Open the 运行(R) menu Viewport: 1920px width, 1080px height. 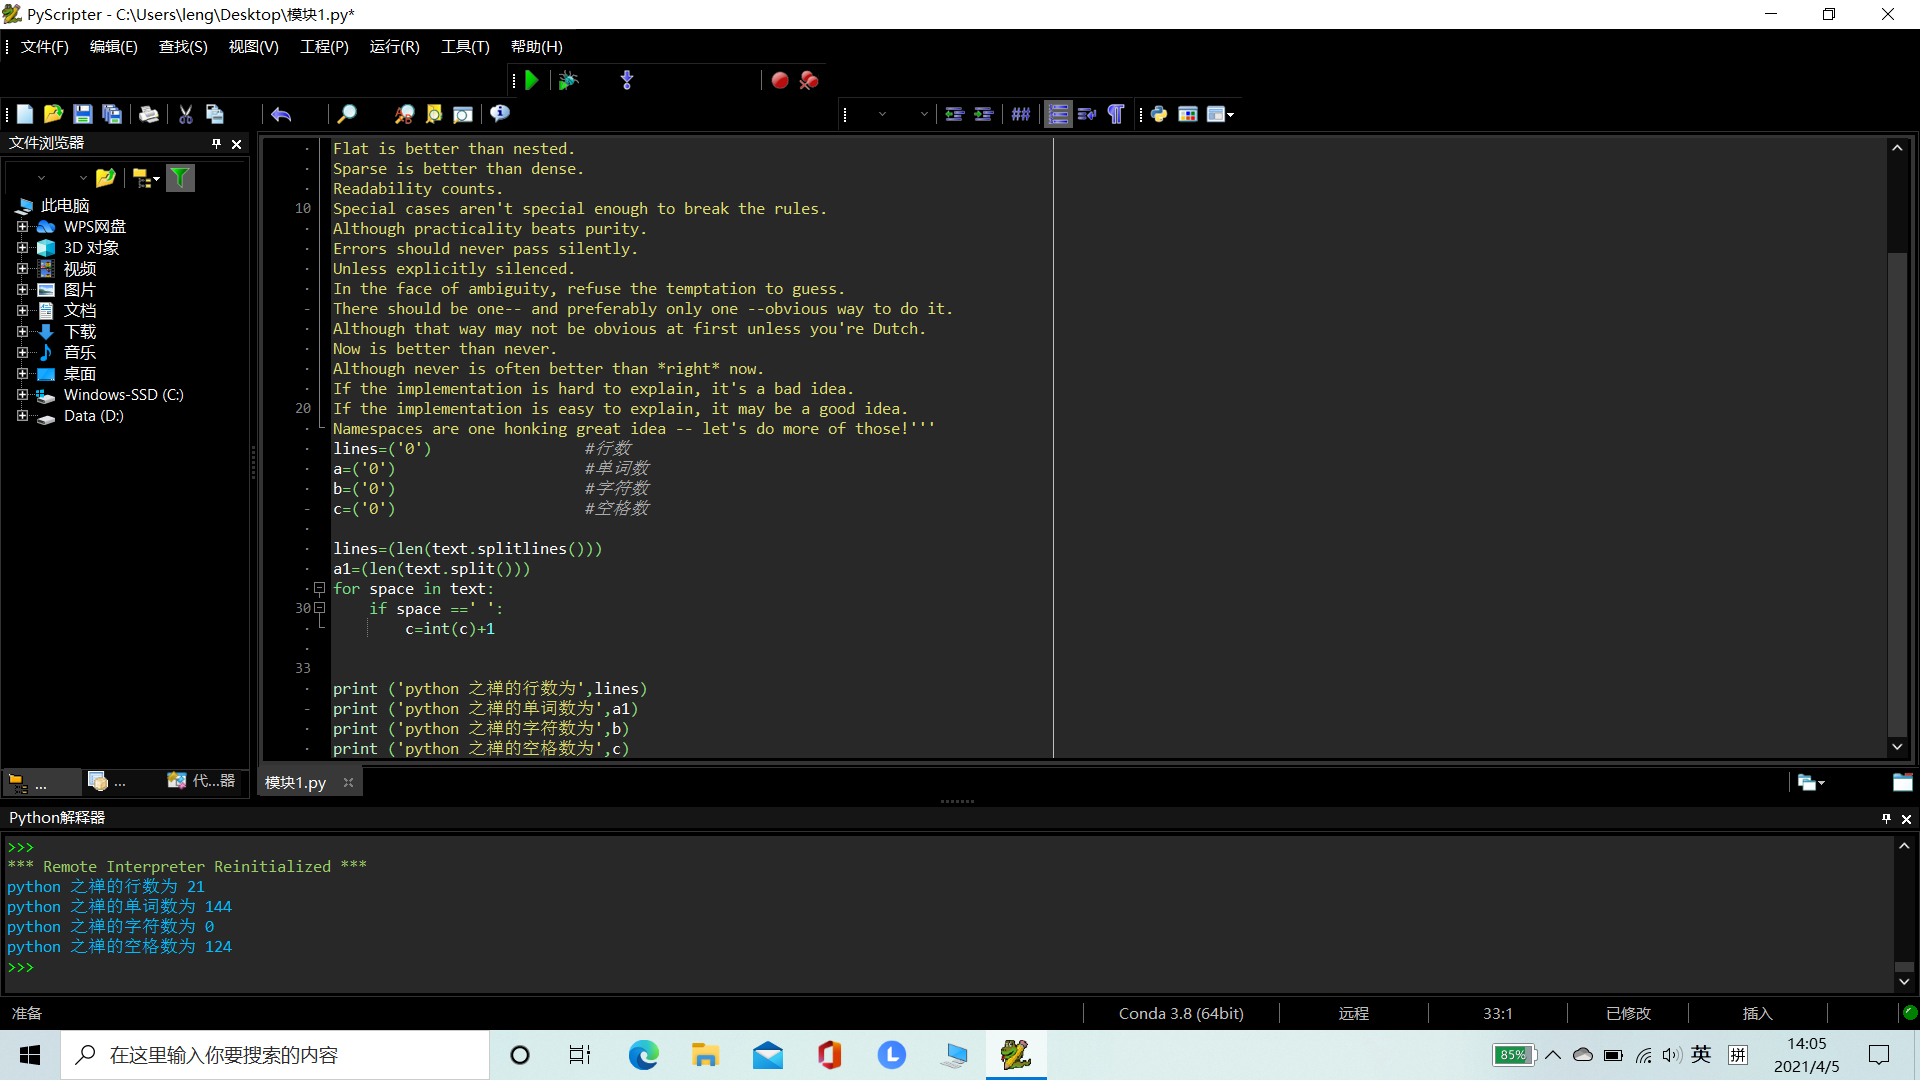pos(394,47)
